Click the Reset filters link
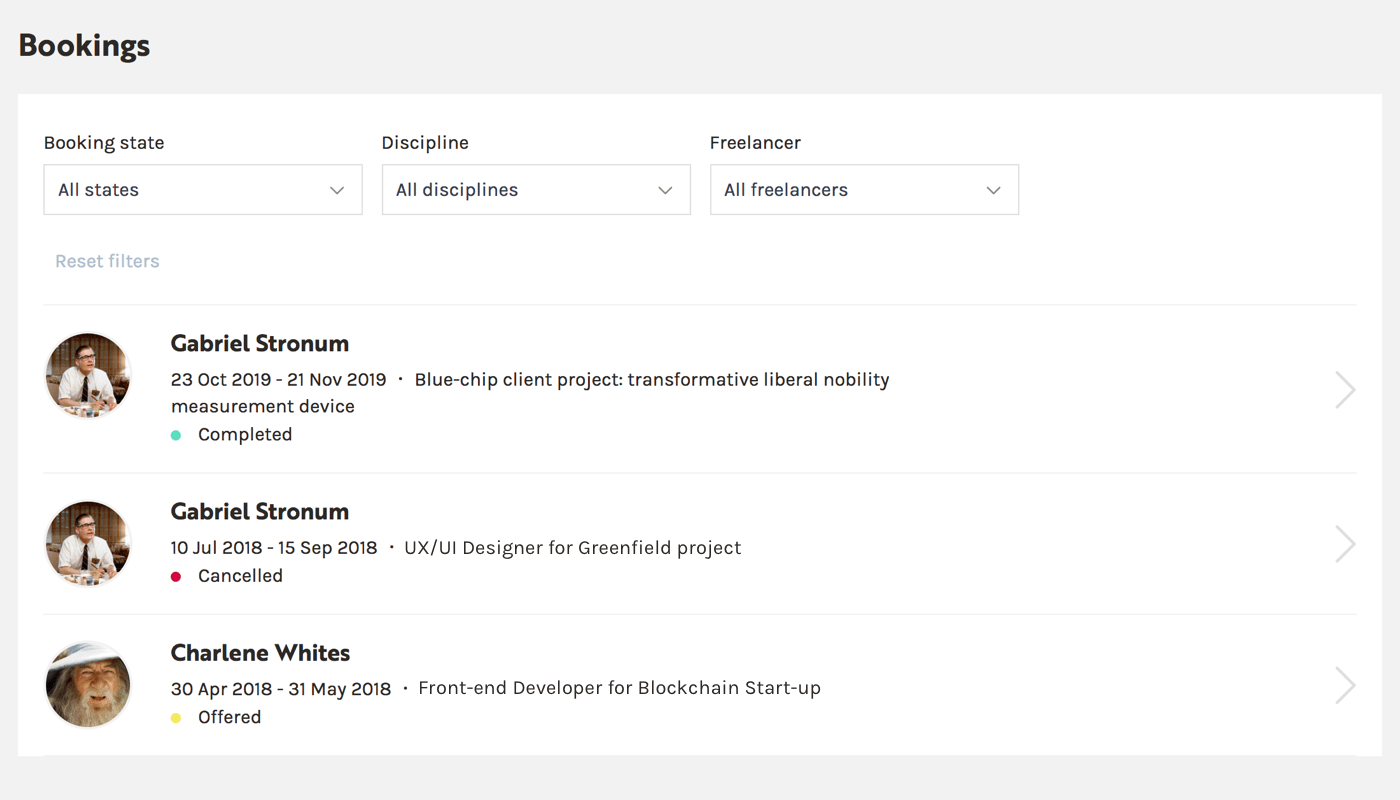The image size is (1400, 800). point(107,261)
